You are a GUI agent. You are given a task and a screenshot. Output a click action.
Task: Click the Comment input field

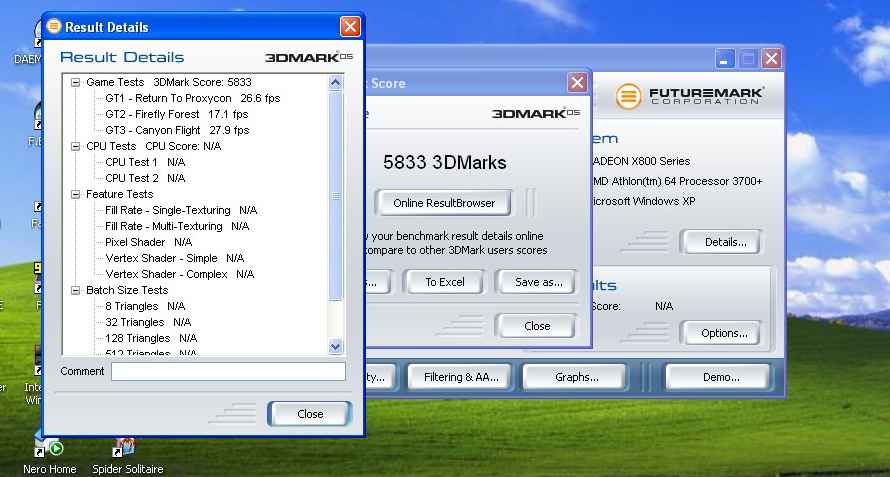[228, 371]
